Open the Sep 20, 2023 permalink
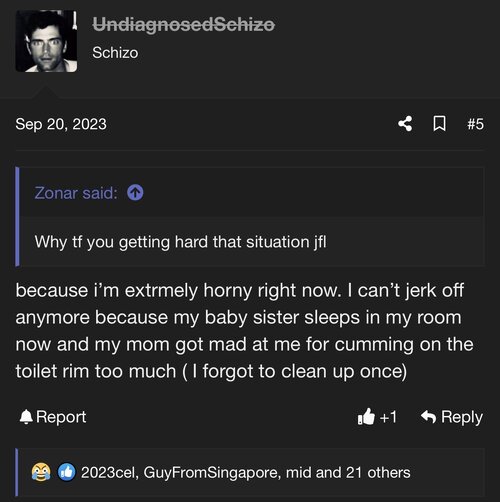This screenshot has width=500, height=502. click(61, 124)
